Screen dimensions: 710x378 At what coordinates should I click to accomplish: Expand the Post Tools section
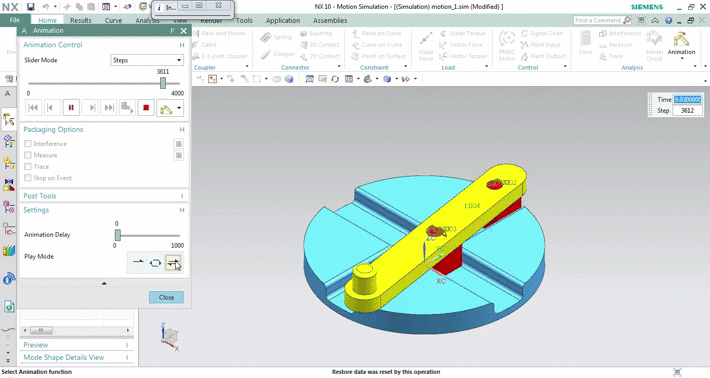182,196
